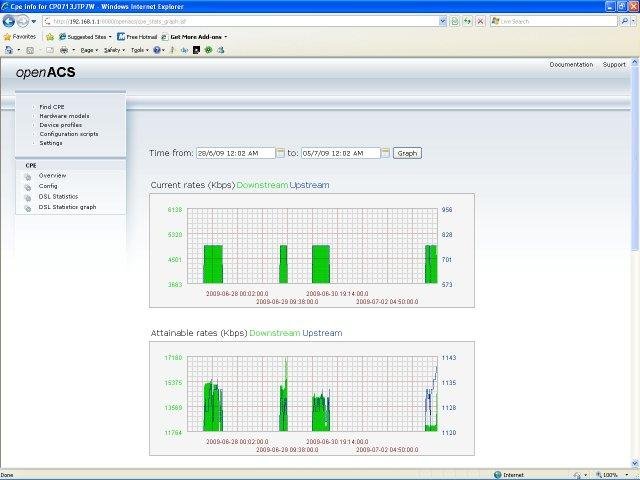Click the icon next to DSL Statistics graph
Viewport: 640px width, 480px height.
[x=28, y=209]
